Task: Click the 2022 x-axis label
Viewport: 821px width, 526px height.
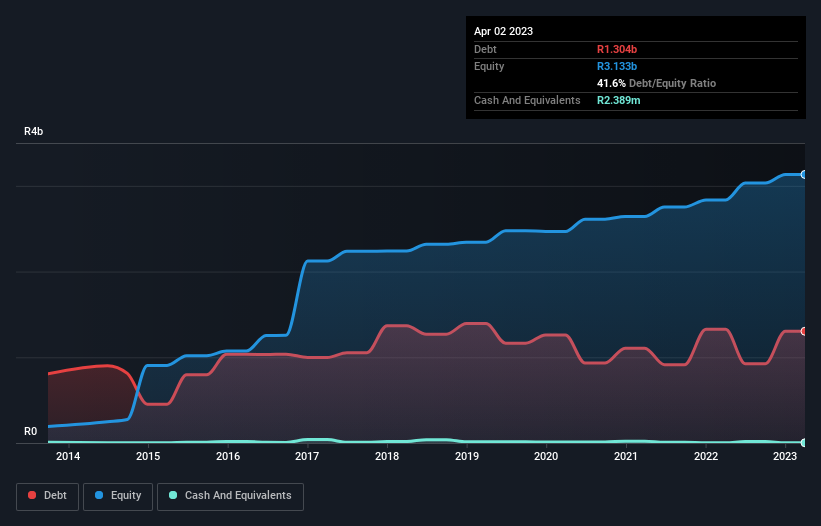Action: click(706, 456)
